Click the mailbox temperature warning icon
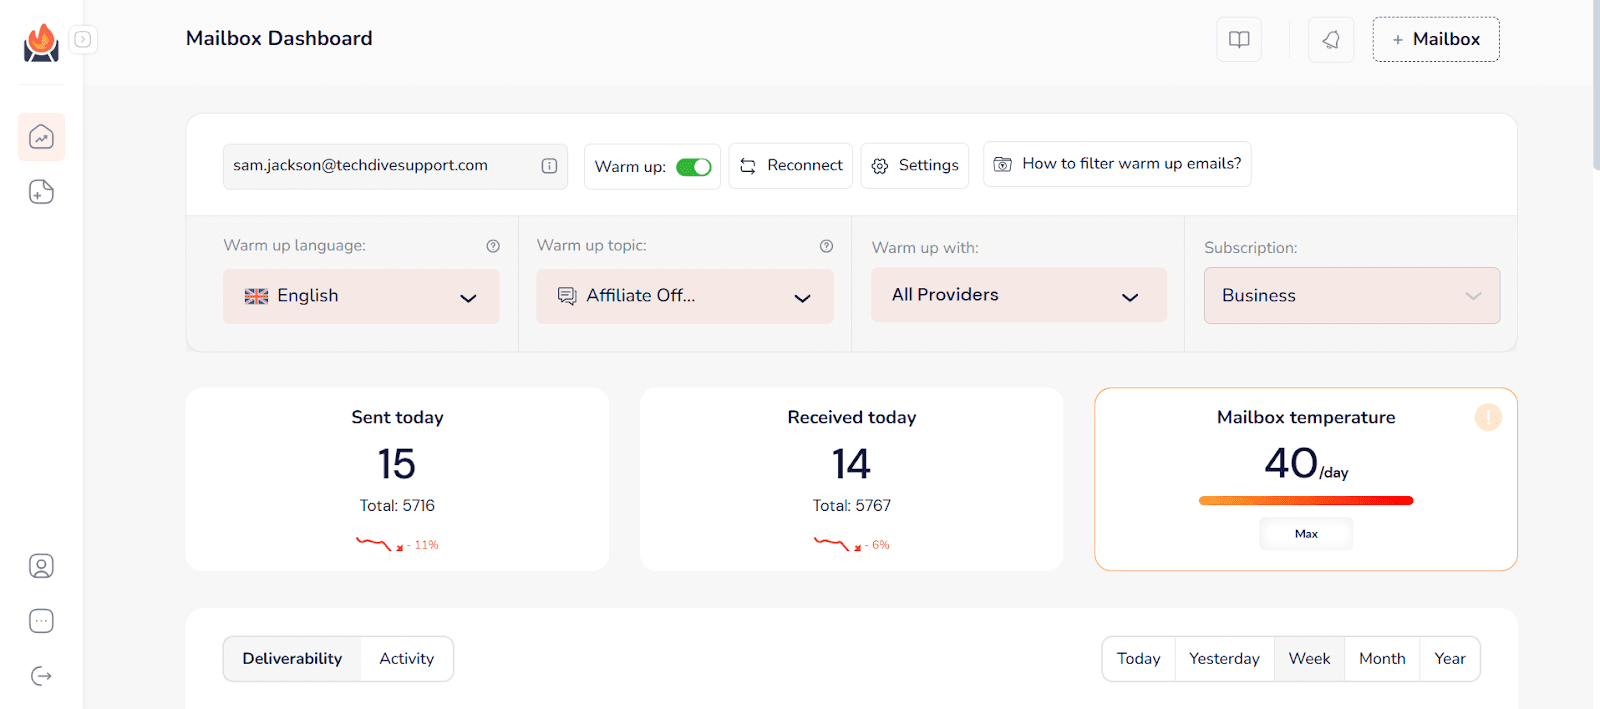 [1488, 417]
